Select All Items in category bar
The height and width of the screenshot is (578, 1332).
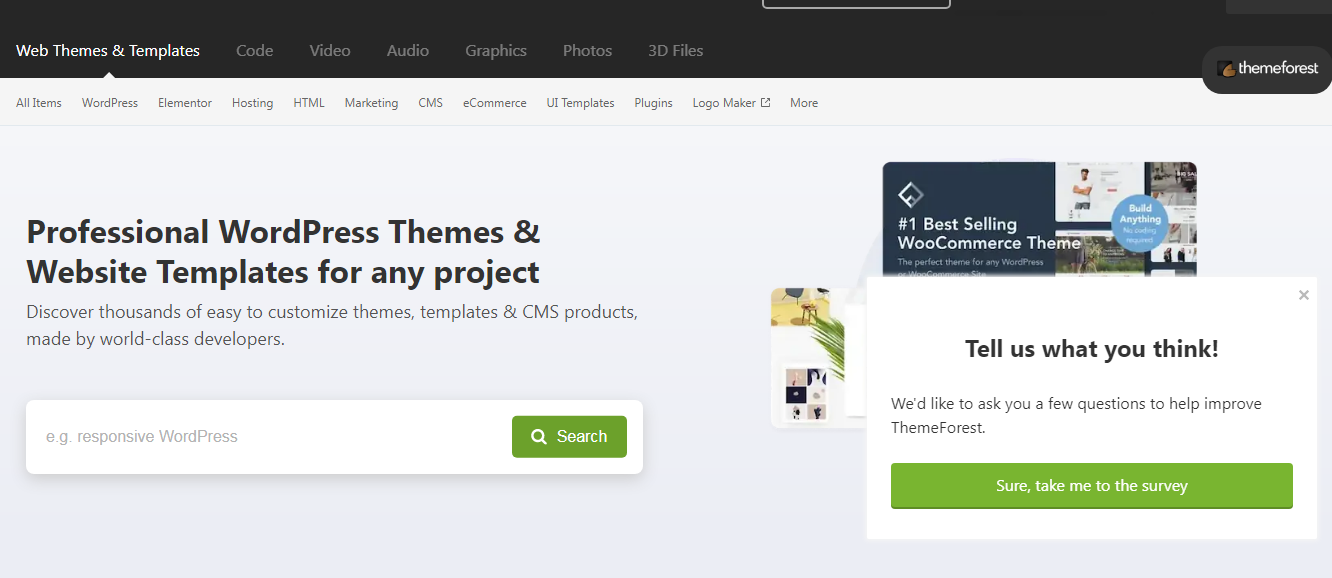tap(39, 103)
